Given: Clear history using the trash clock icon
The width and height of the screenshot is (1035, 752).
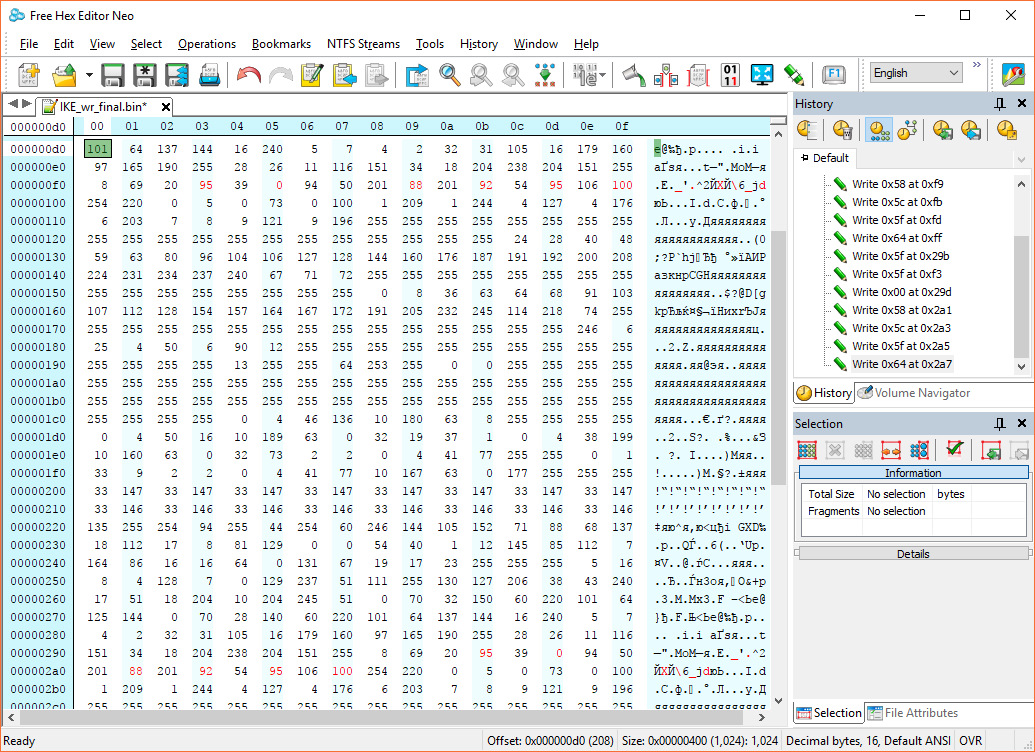Looking at the screenshot, I should click(x=843, y=131).
